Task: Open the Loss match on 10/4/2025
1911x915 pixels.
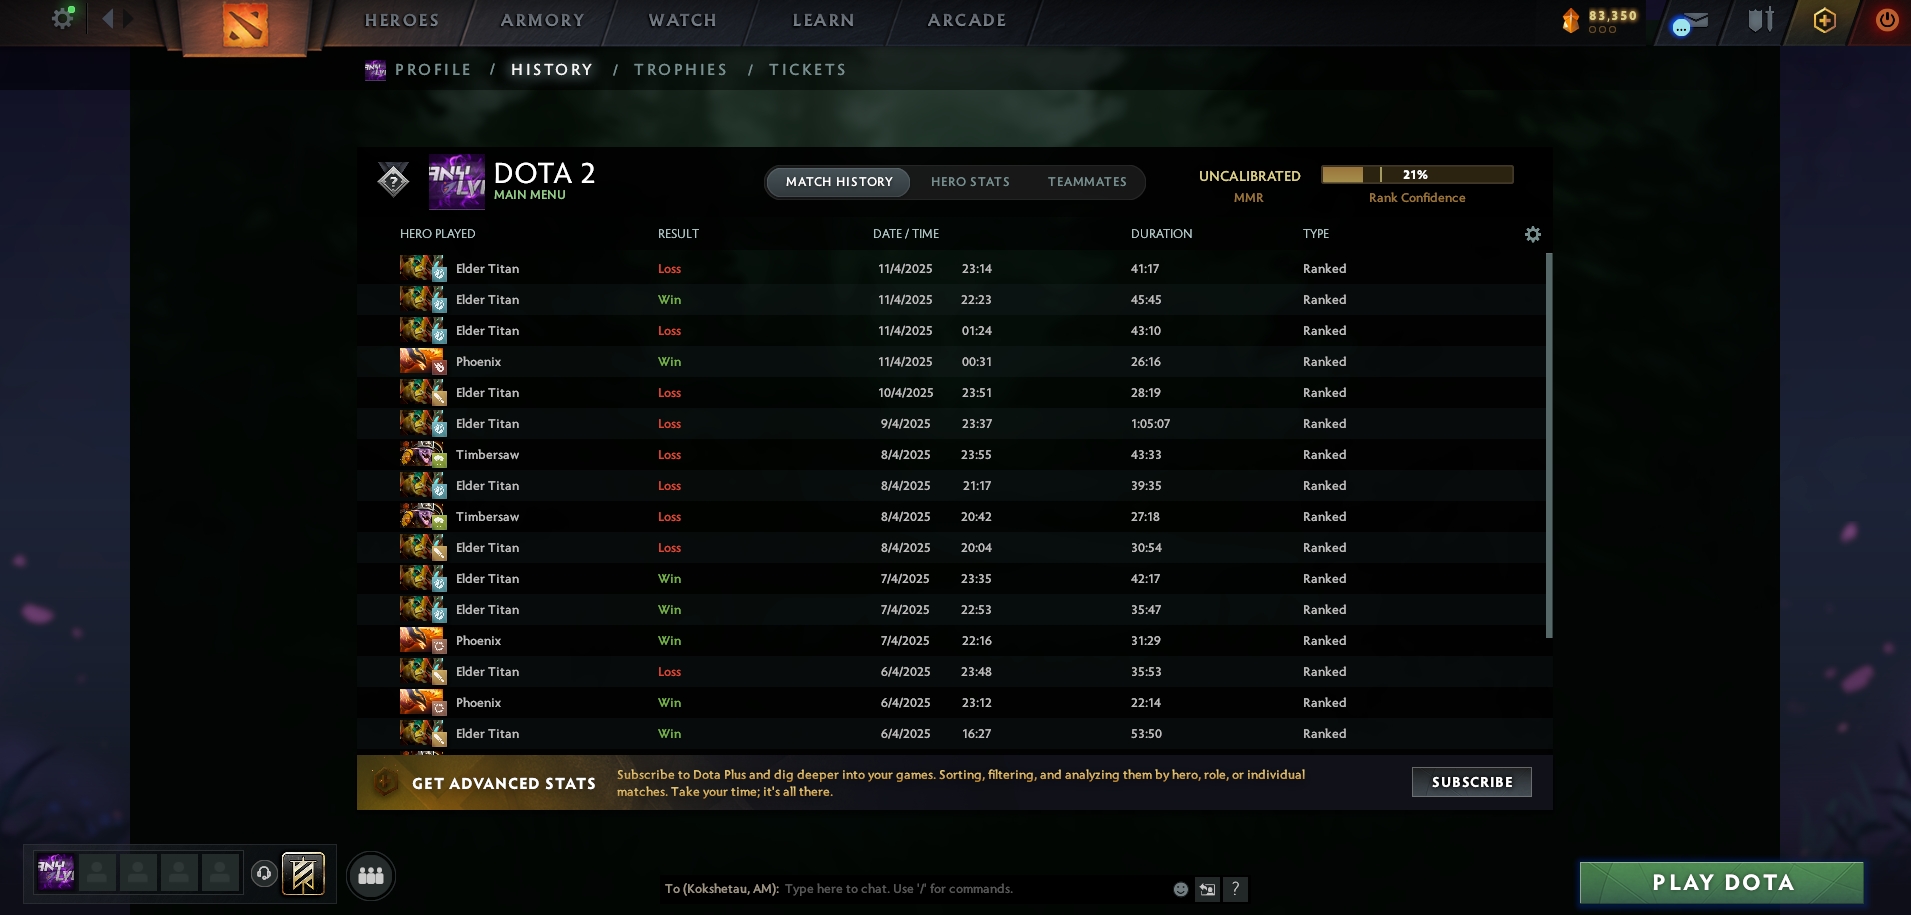Action: coord(952,392)
